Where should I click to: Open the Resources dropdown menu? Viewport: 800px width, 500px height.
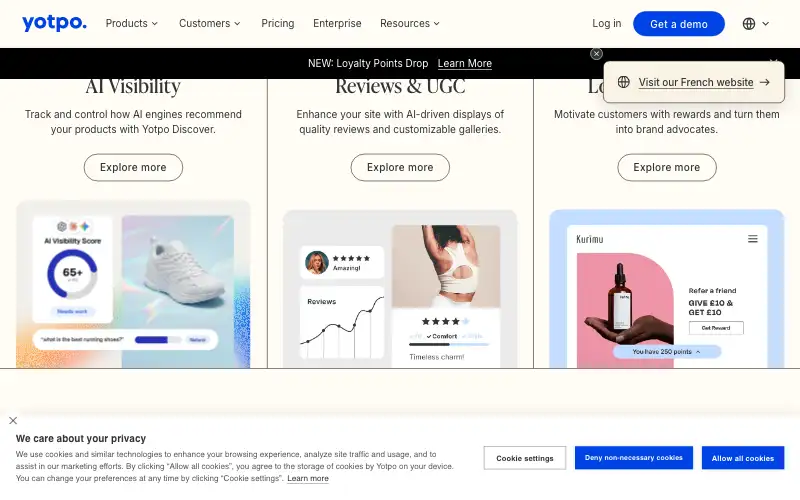click(x=410, y=23)
